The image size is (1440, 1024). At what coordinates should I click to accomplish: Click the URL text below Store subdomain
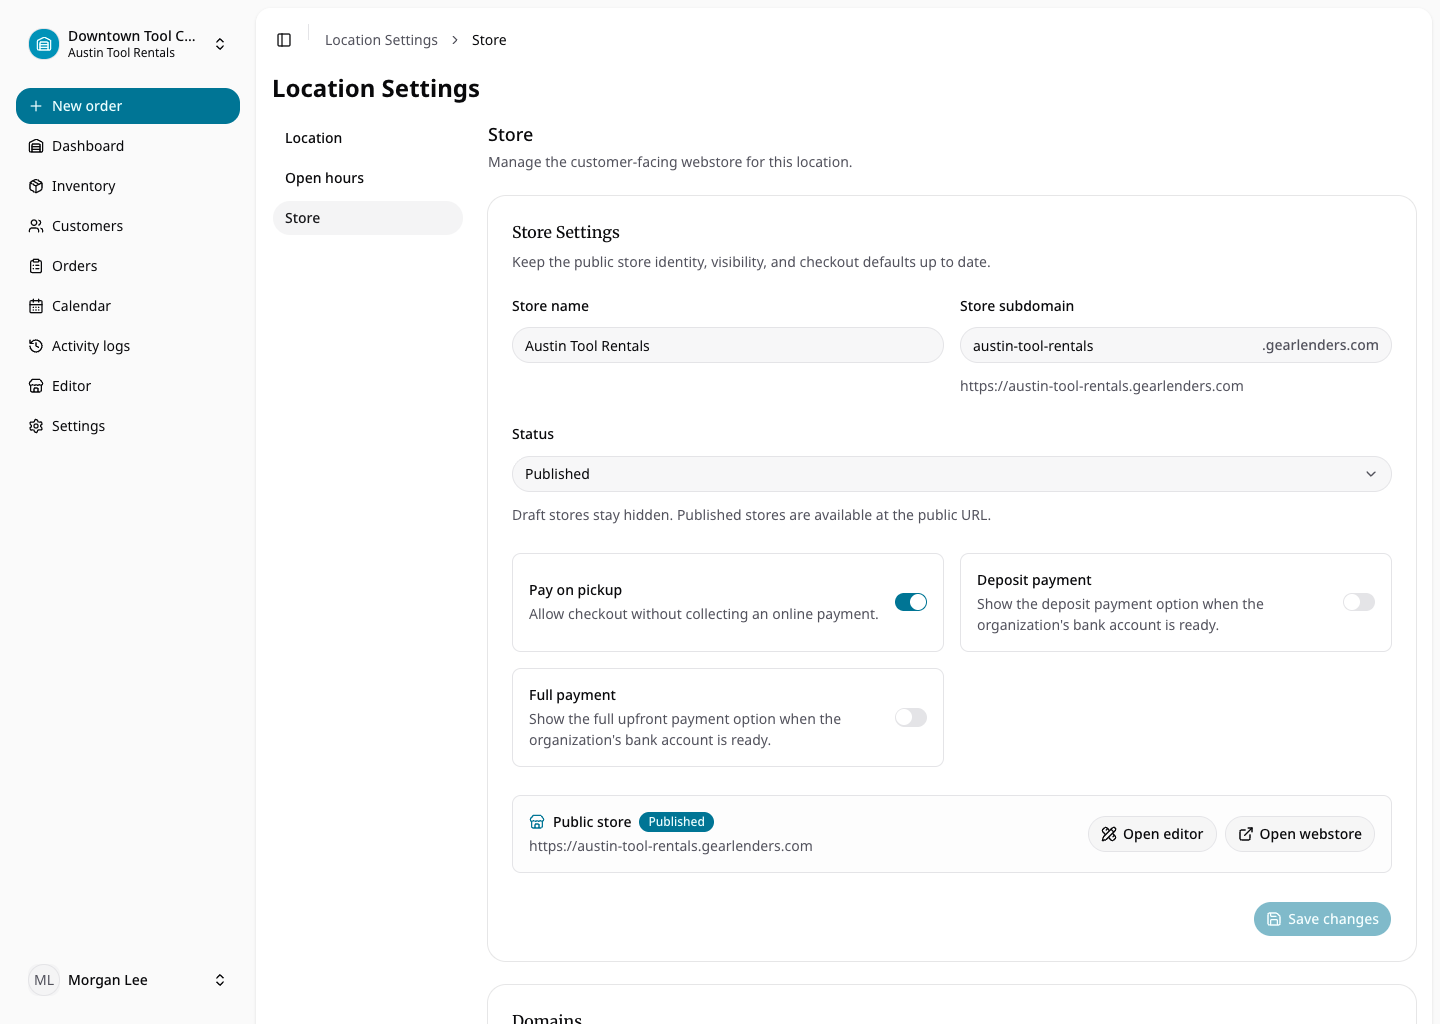(1102, 386)
